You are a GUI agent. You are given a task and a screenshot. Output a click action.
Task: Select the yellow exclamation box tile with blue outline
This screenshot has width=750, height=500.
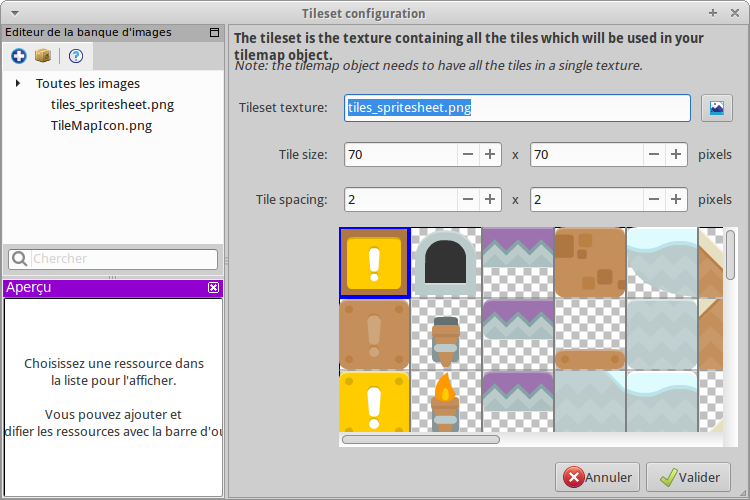[375, 263]
